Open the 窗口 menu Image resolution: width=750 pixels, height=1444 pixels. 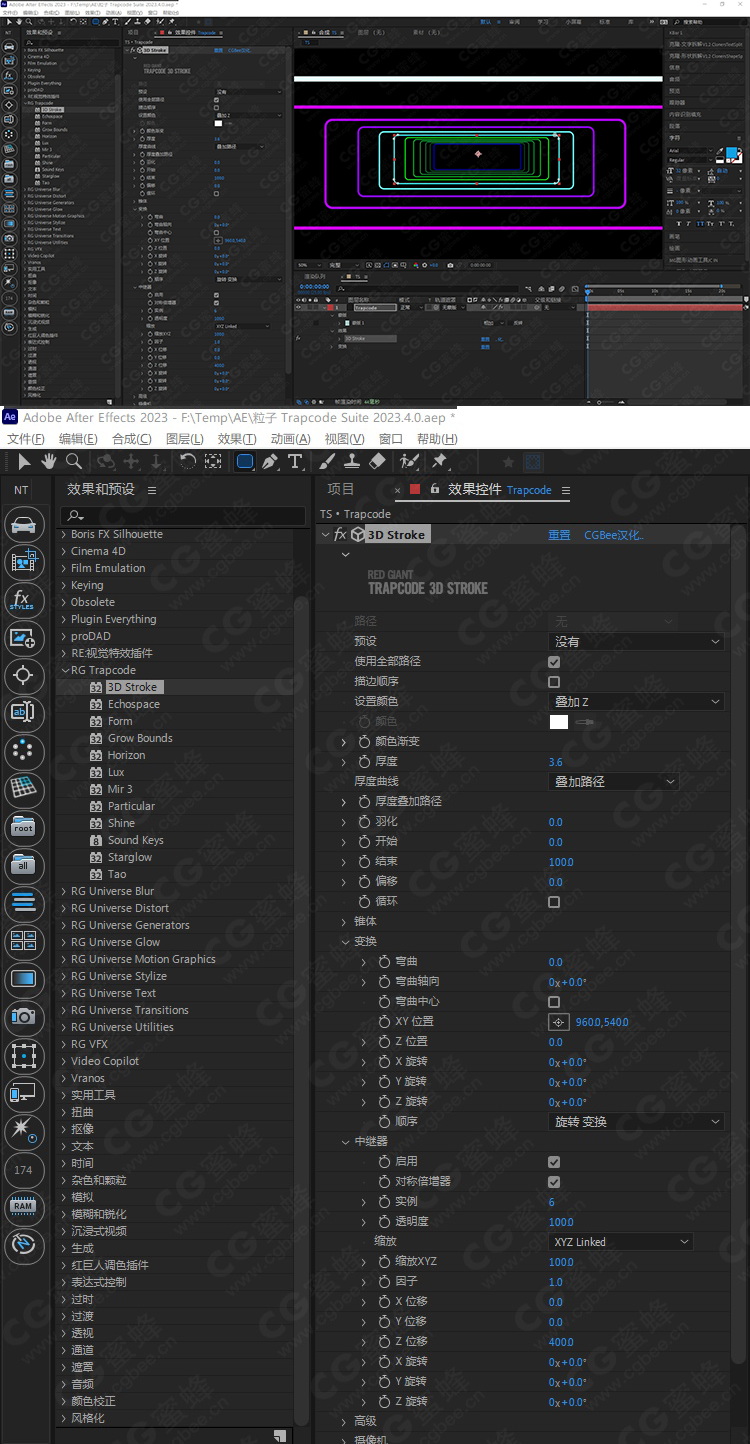tap(391, 439)
